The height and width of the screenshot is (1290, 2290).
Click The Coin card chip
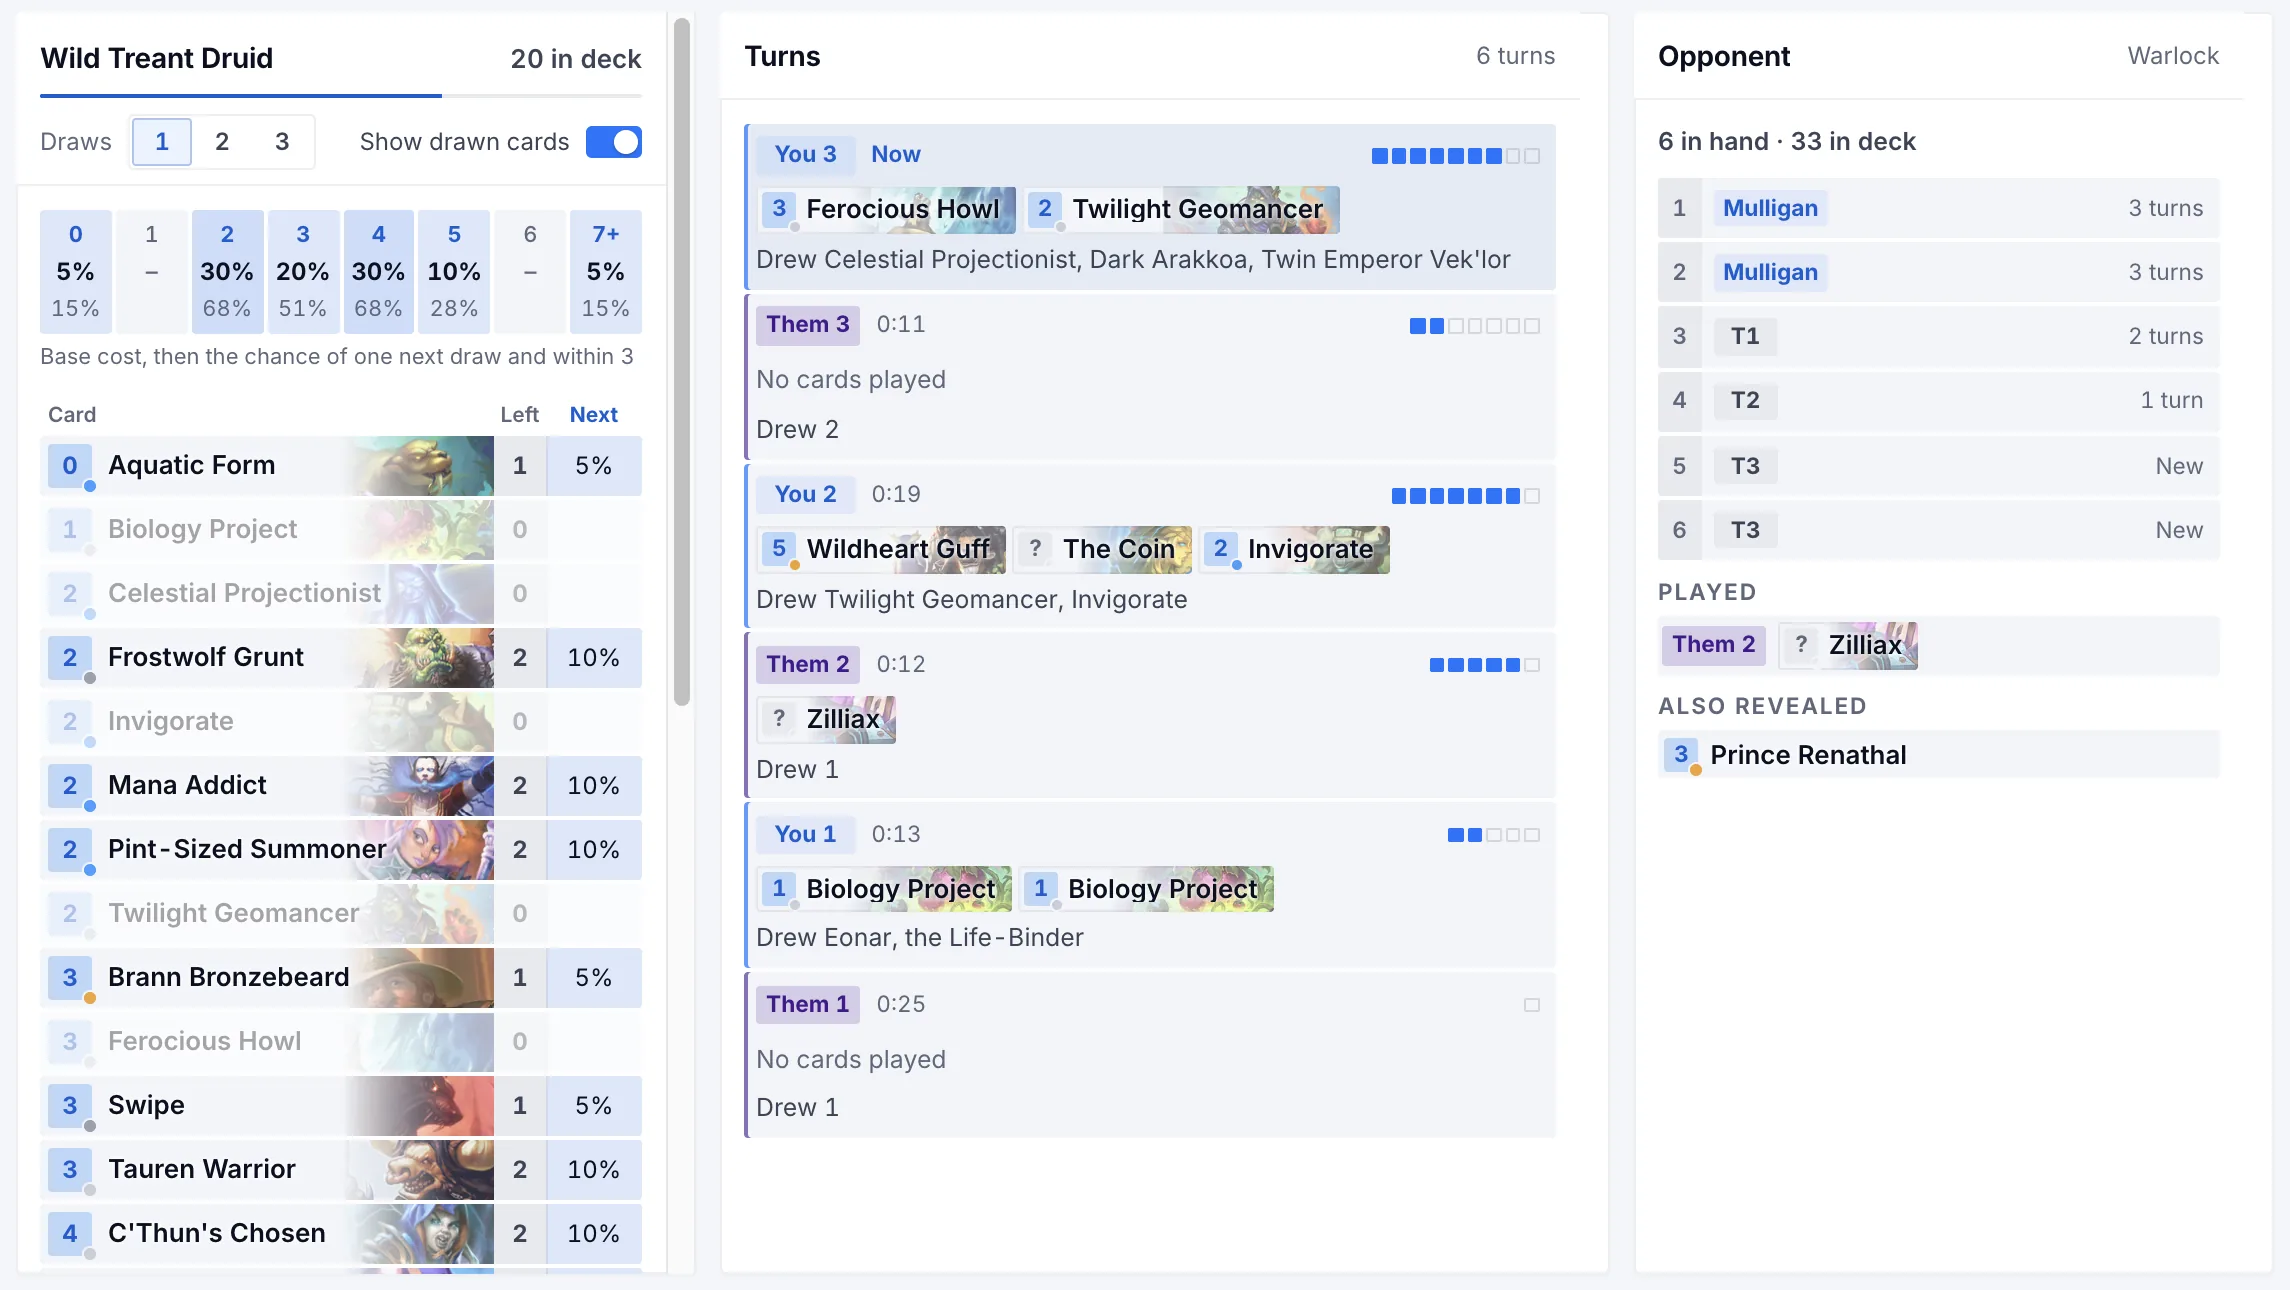[1103, 549]
